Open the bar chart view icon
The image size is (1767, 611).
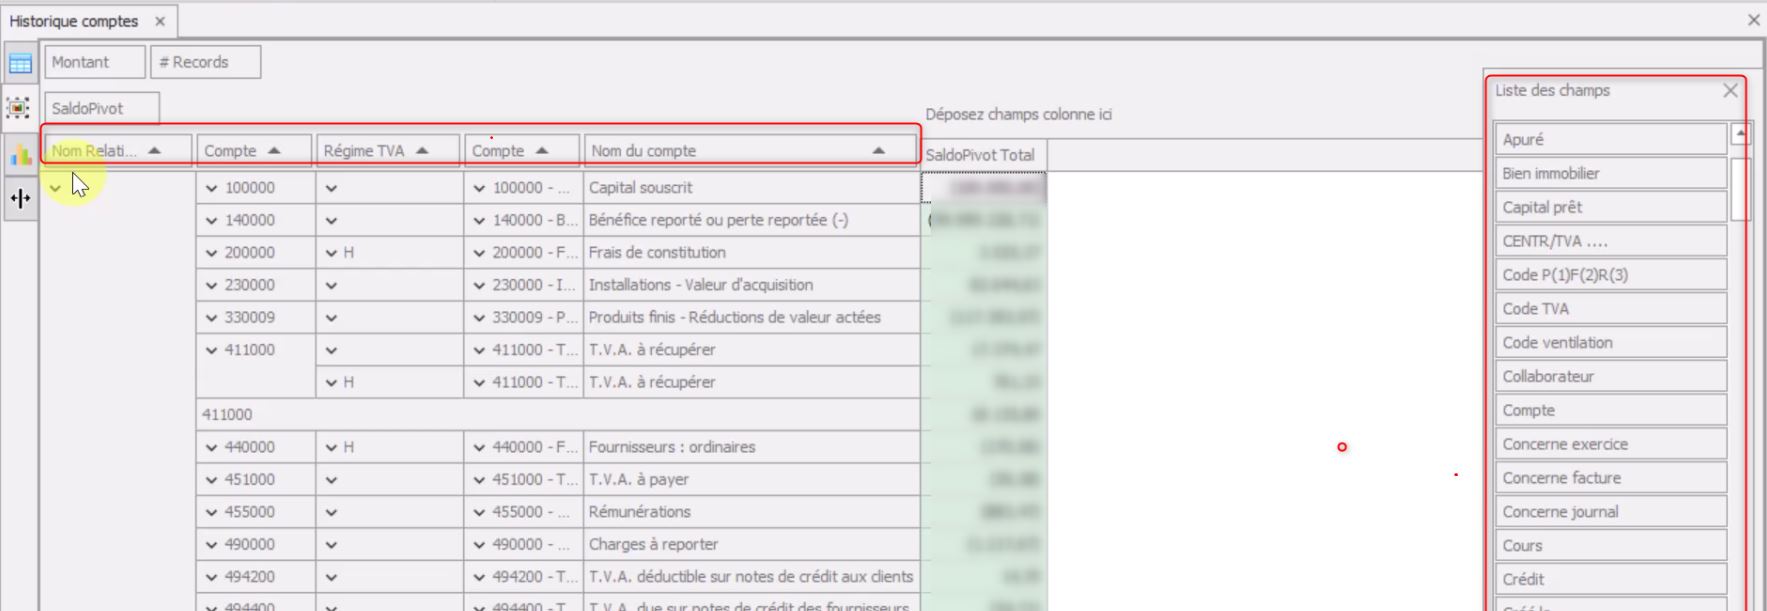point(19,154)
